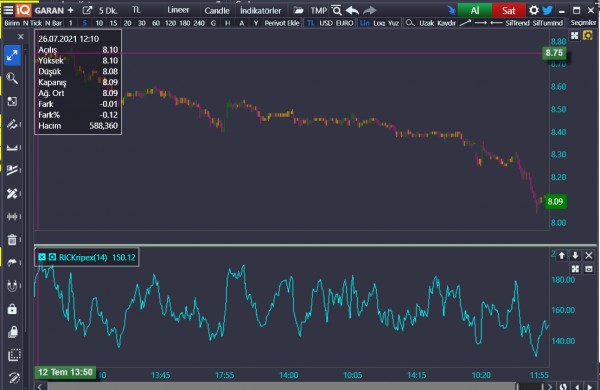The height and width of the screenshot is (390, 600).
Task: Open the hamburger main menu
Action: (8, 10)
